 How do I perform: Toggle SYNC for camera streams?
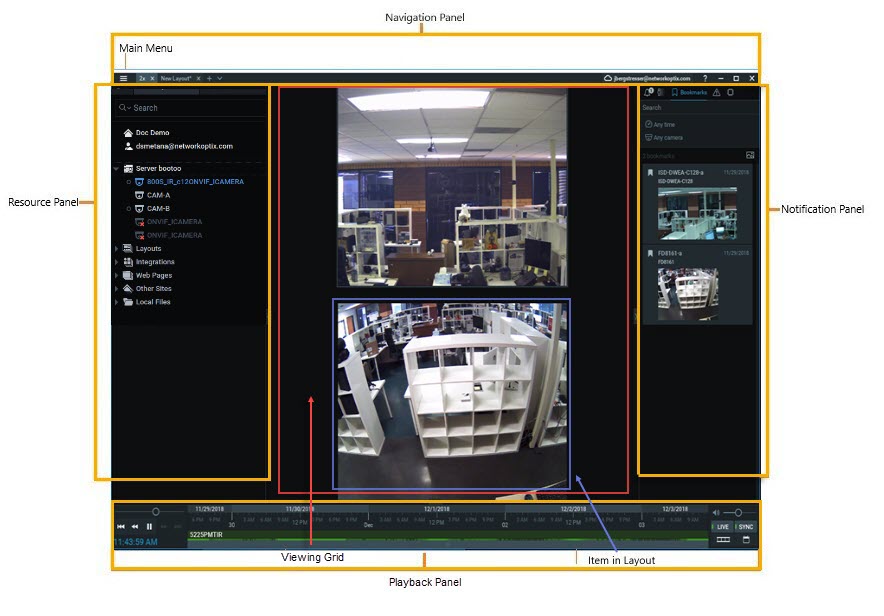click(745, 526)
